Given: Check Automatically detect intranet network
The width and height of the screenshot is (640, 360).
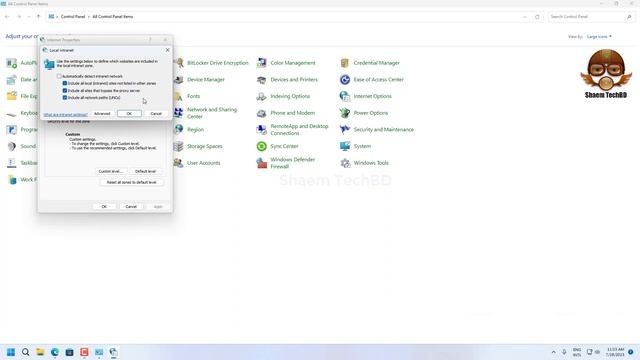Looking at the screenshot, I should 59,76.
